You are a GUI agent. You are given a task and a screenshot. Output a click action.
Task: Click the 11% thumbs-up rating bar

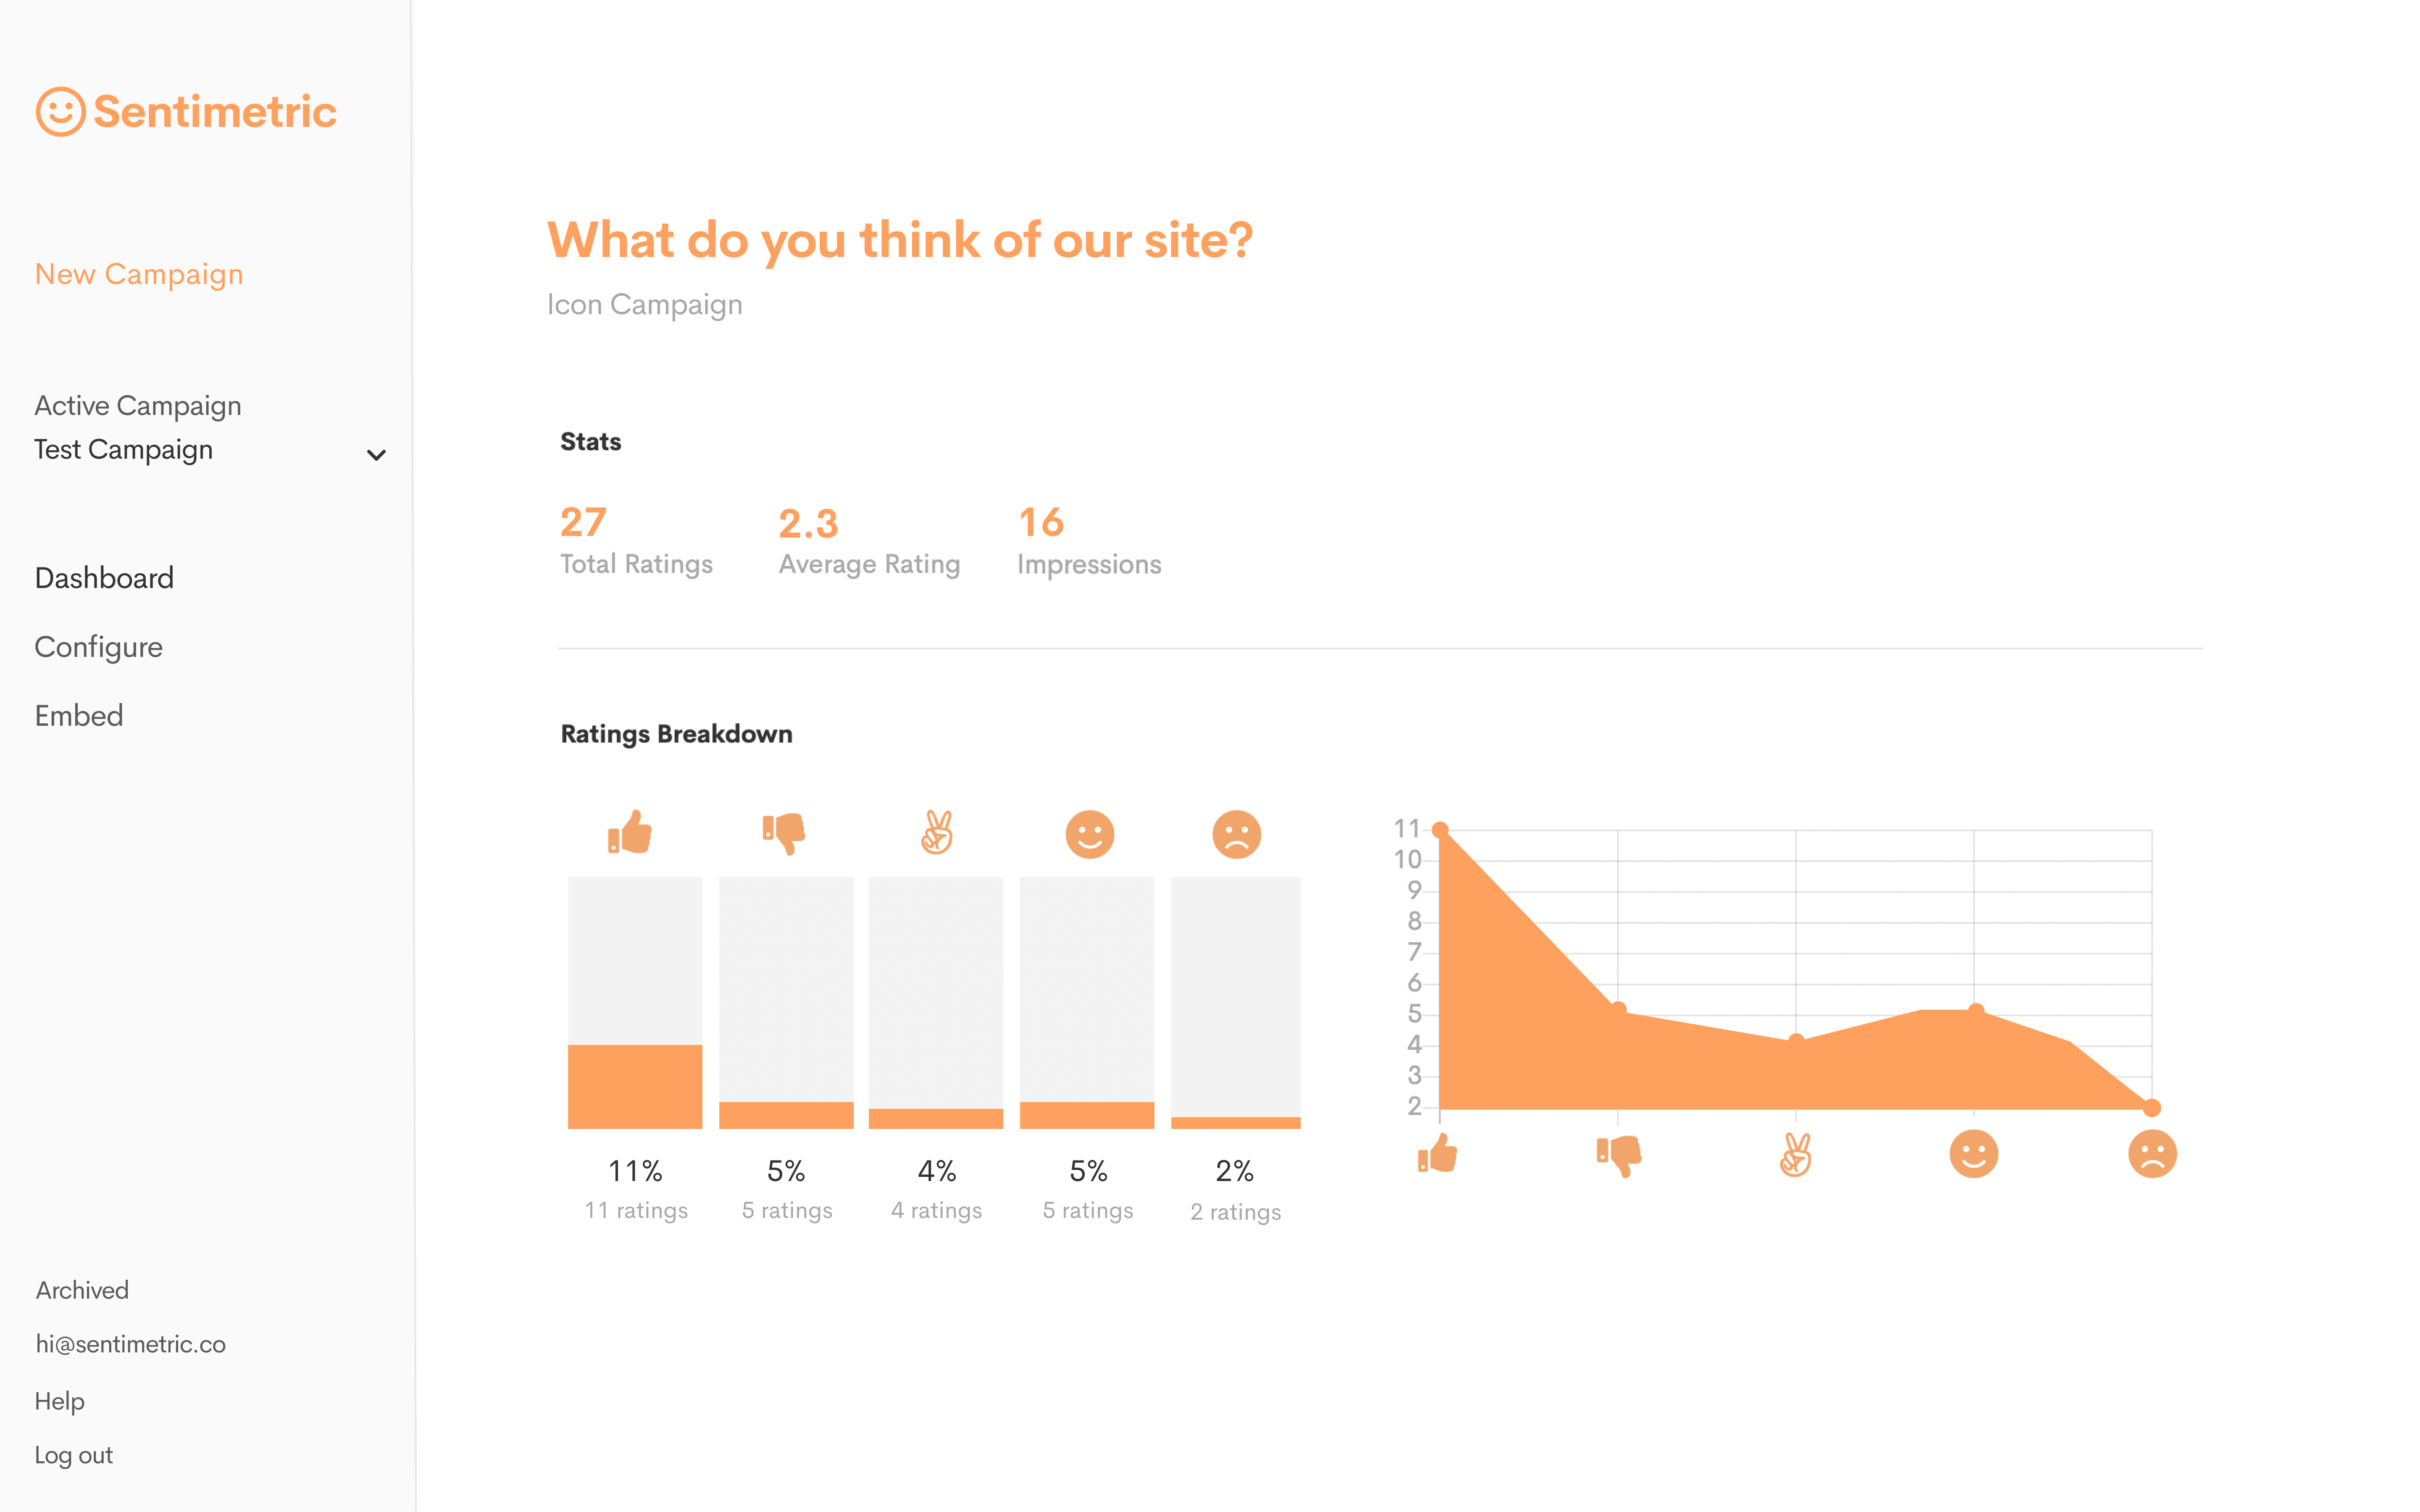click(635, 1086)
